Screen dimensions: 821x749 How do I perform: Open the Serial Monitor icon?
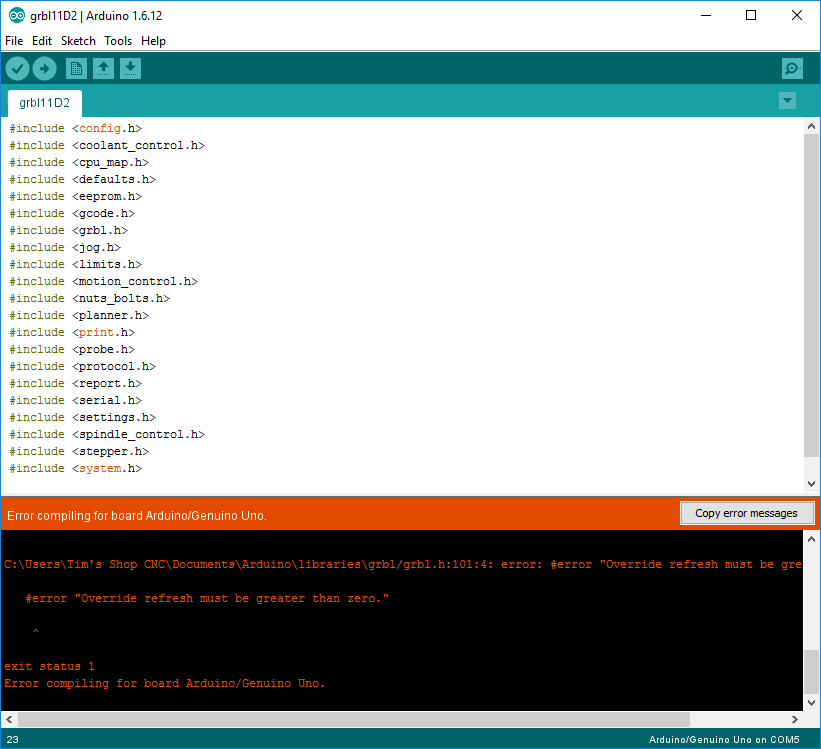(x=792, y=69)
